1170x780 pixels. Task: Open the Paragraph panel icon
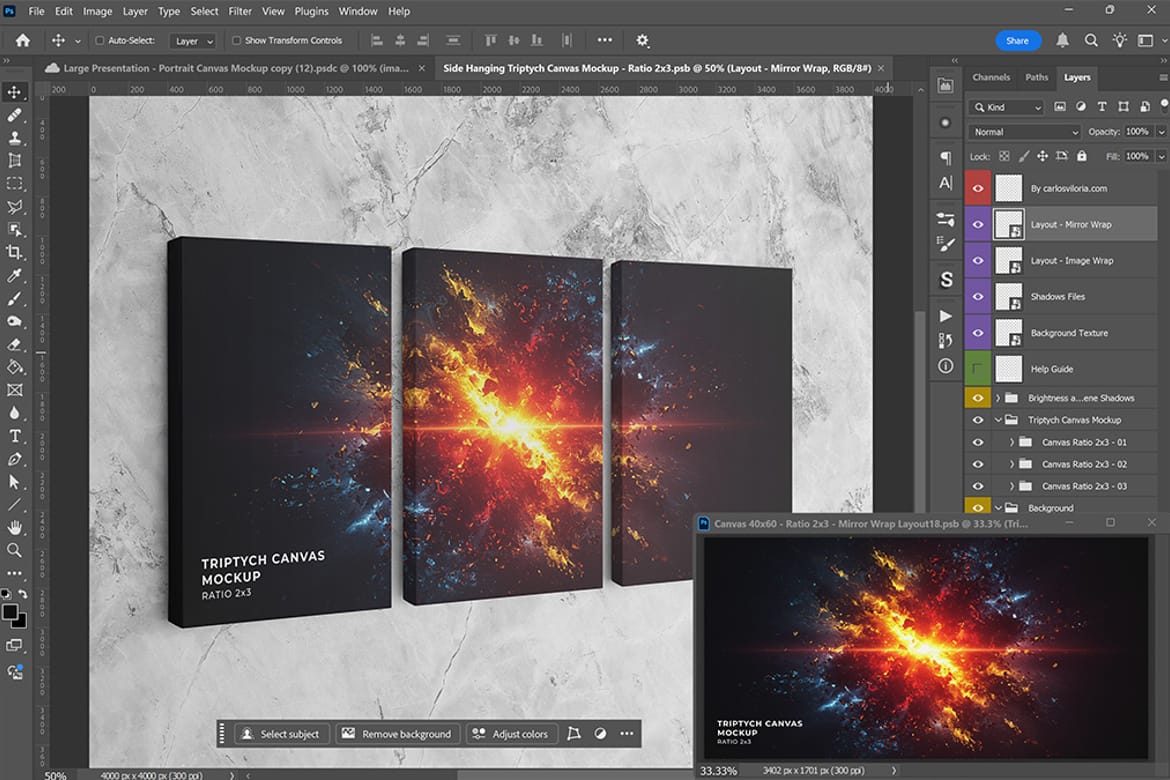(x=945, y=157)
